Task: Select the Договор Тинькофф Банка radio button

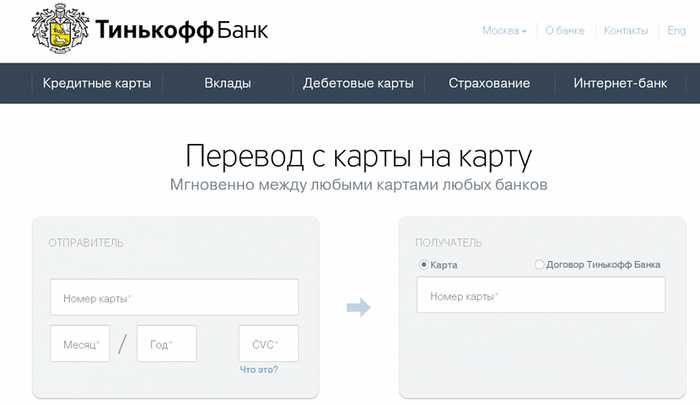Action: [x=539, y=264]
